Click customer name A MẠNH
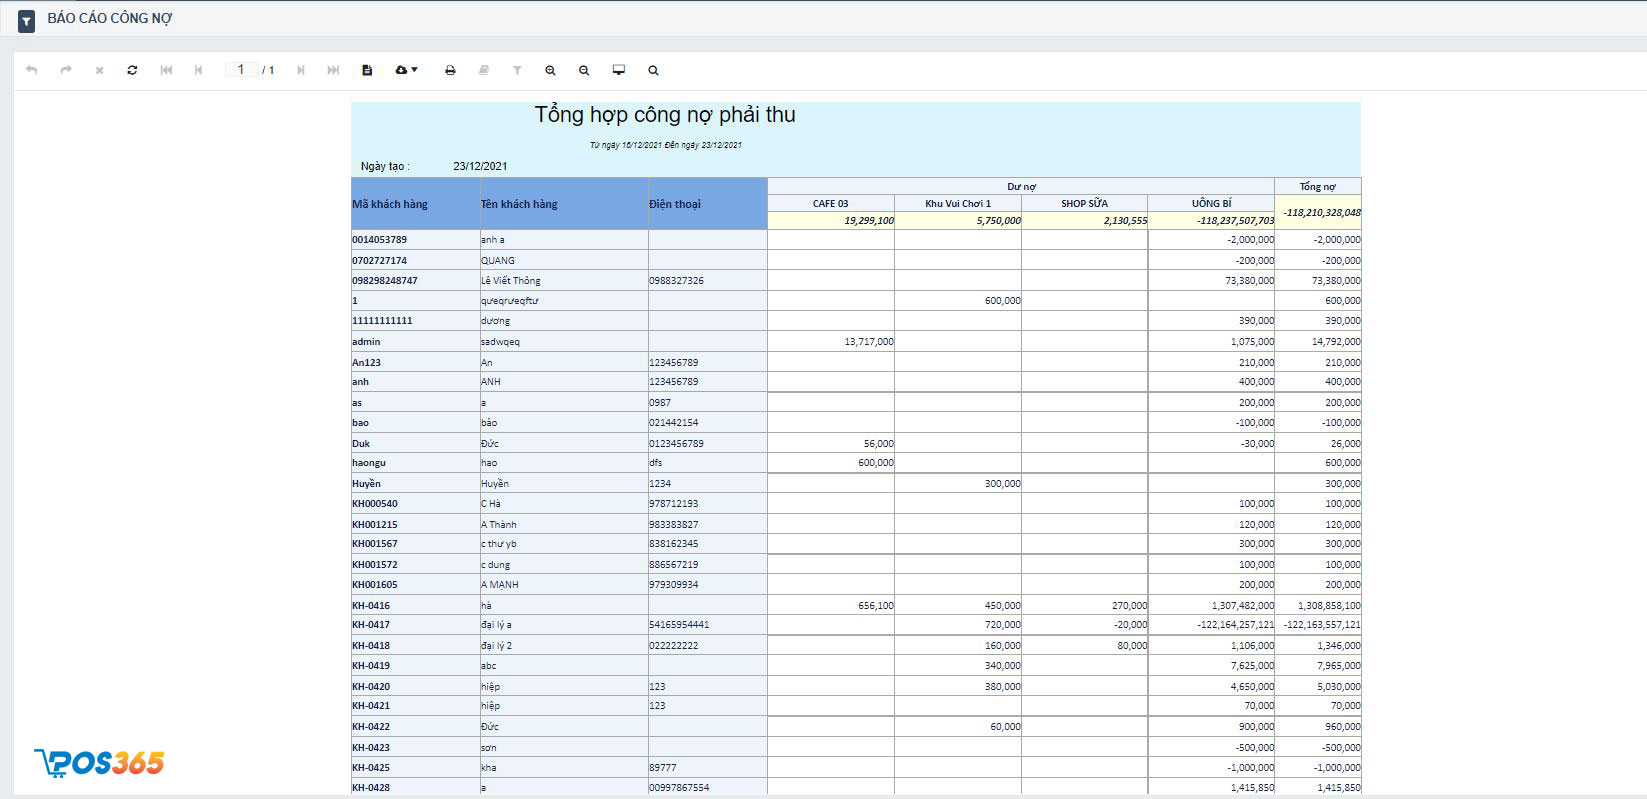The width and height of the screenshot is (1647, 799). [500, 585]
